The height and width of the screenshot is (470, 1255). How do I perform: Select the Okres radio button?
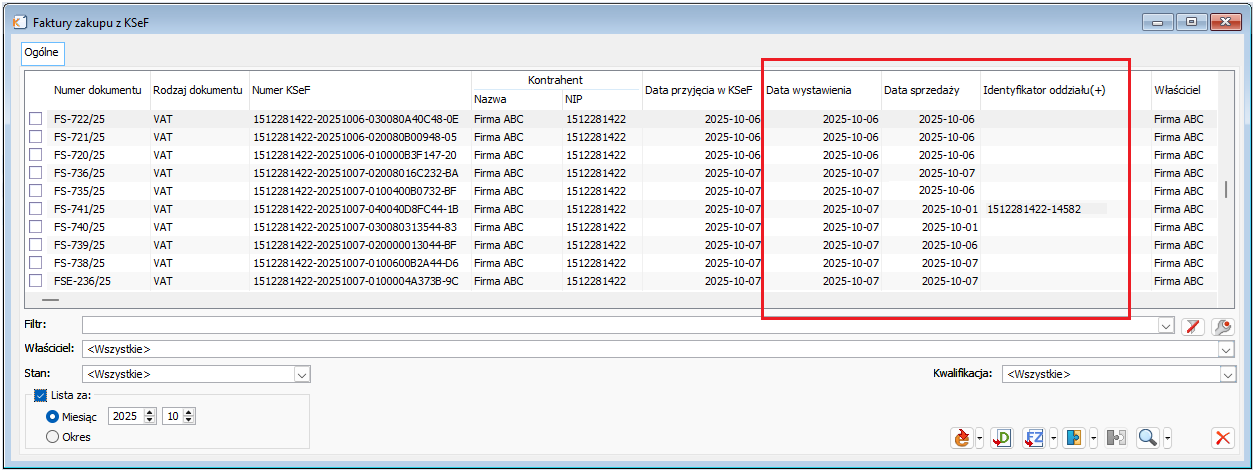(x=53, y=436)
